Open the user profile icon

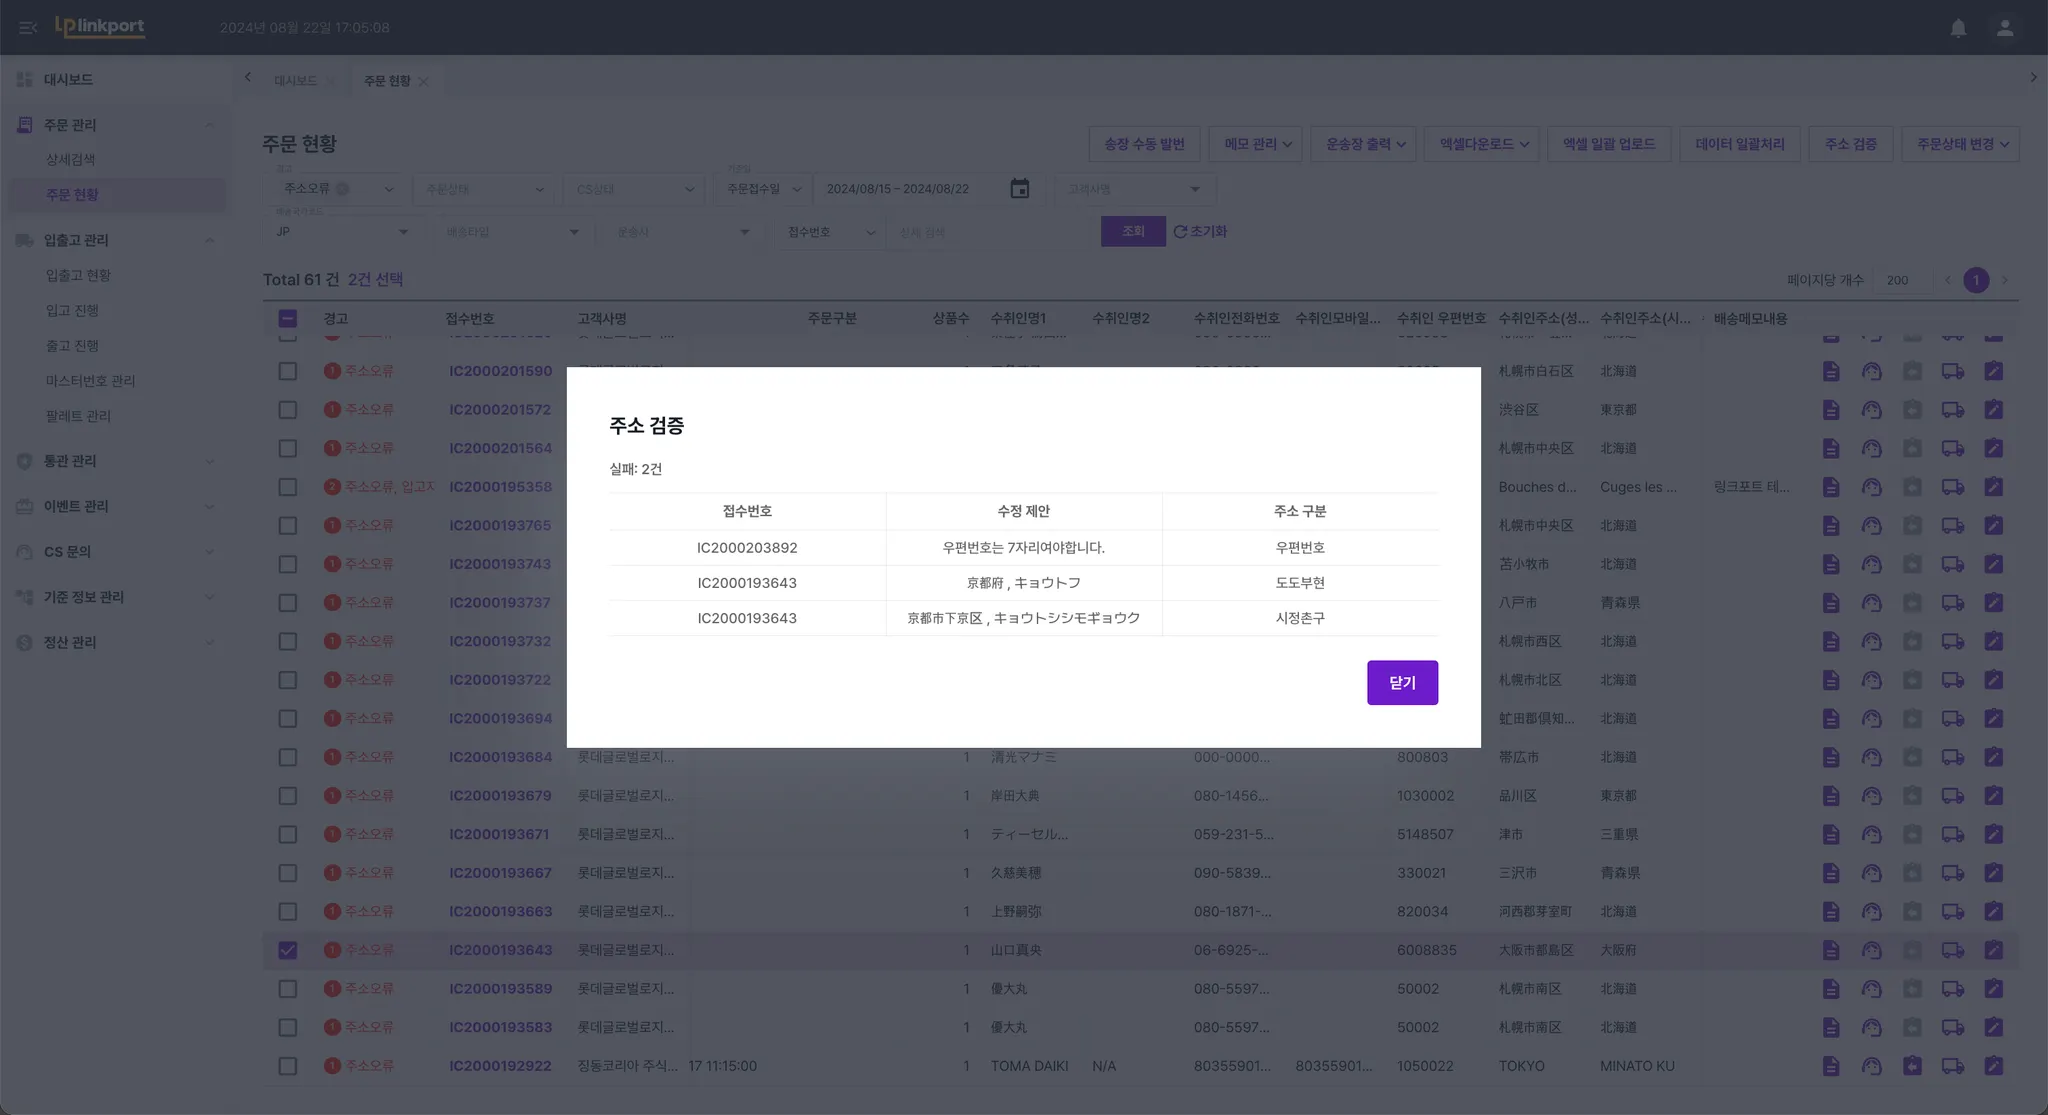point(2005,28)
